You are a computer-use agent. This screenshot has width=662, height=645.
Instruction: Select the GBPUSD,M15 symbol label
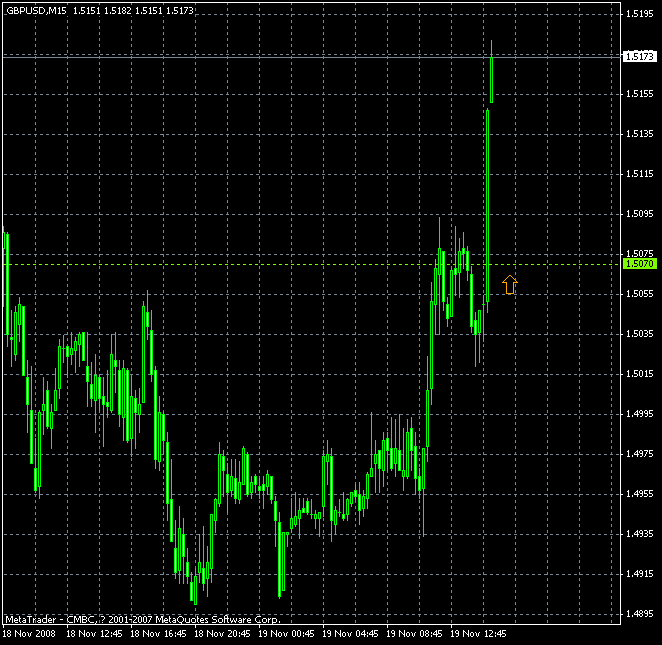(36, 11)
